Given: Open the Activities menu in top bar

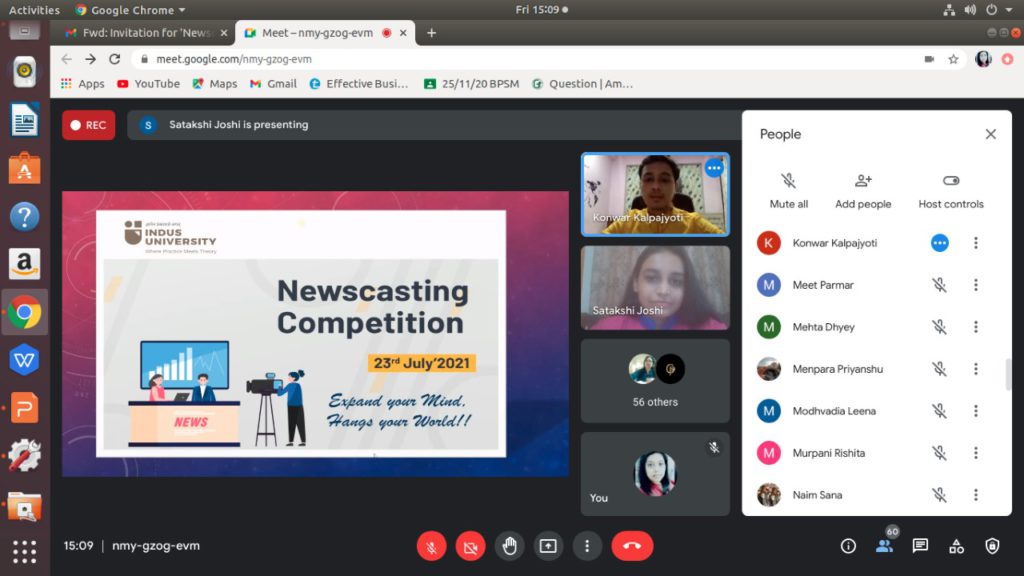Looking at the screenshot, I should click(x=34, y=10).
